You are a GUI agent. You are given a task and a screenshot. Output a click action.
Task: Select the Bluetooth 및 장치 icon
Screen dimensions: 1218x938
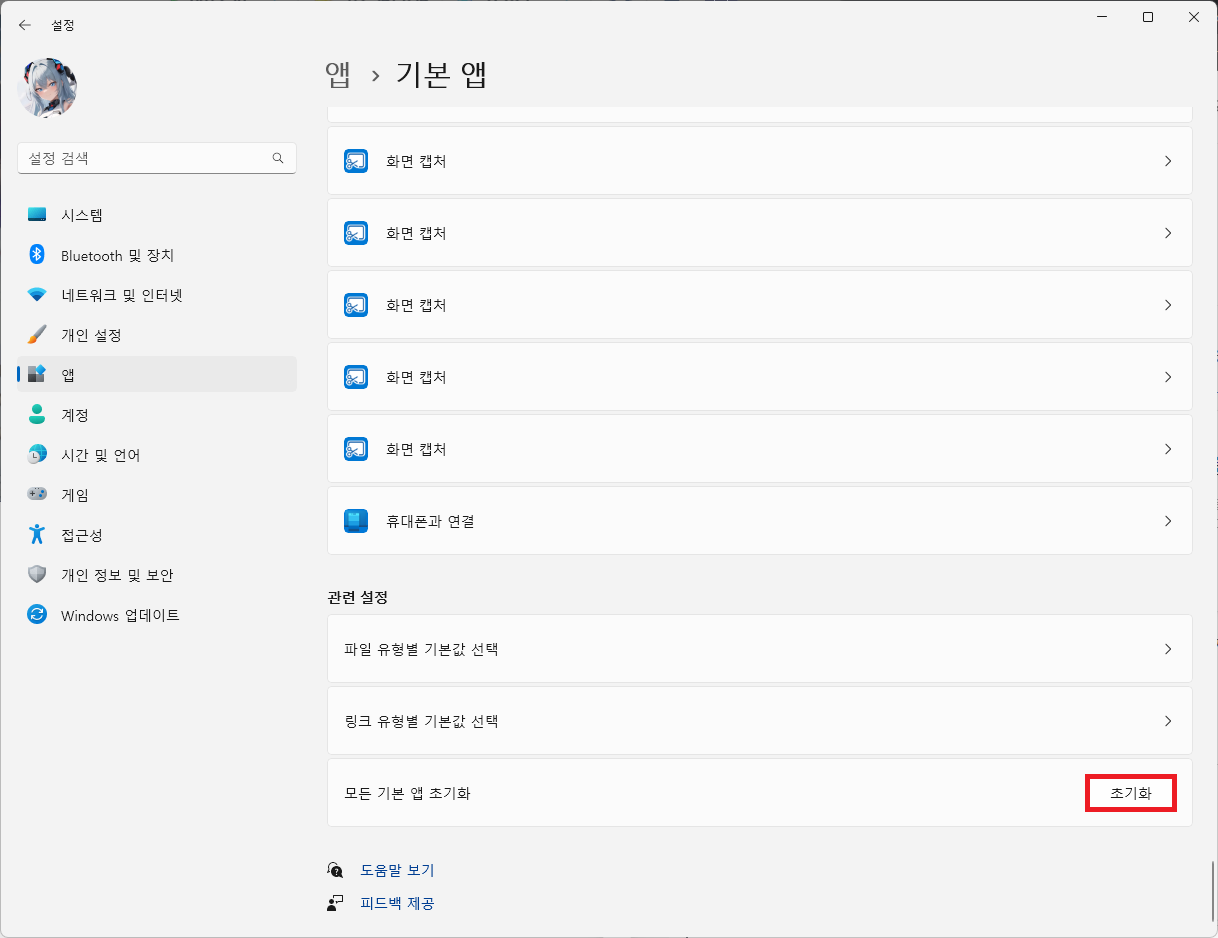pos(37,255)
